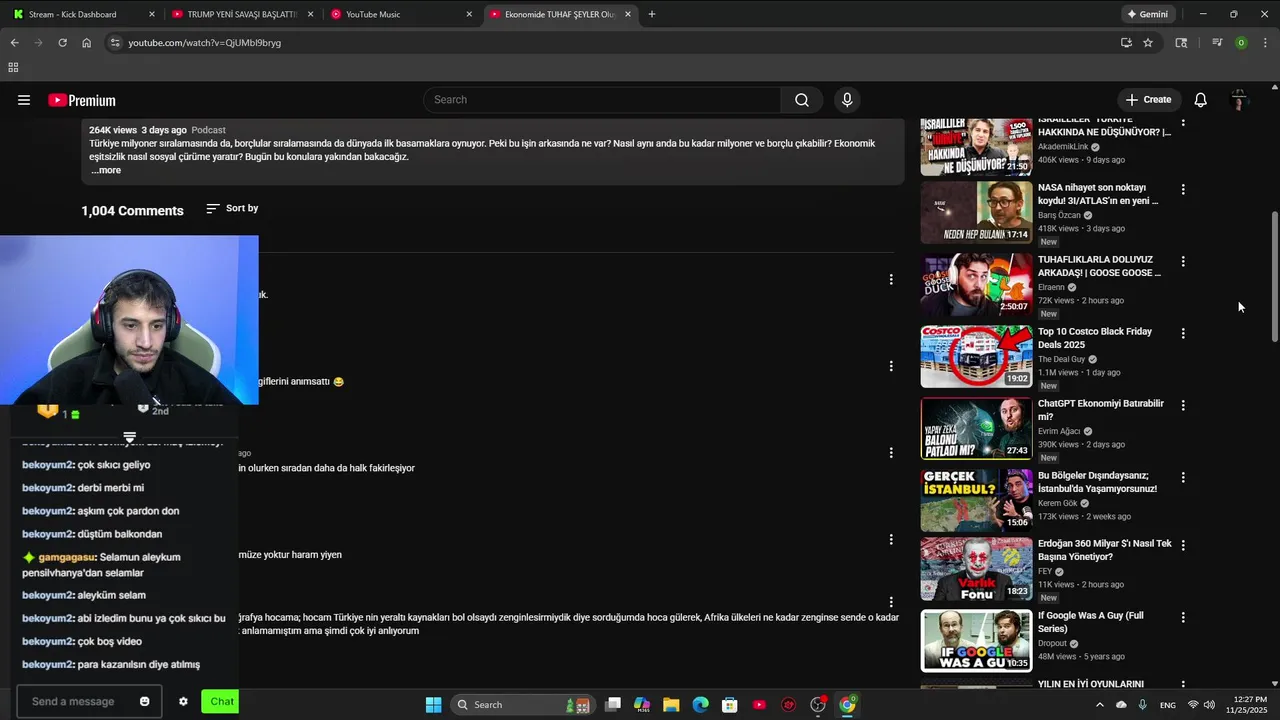Open the volume control in system tray

pyautogui.click(x=1210, y=705)
